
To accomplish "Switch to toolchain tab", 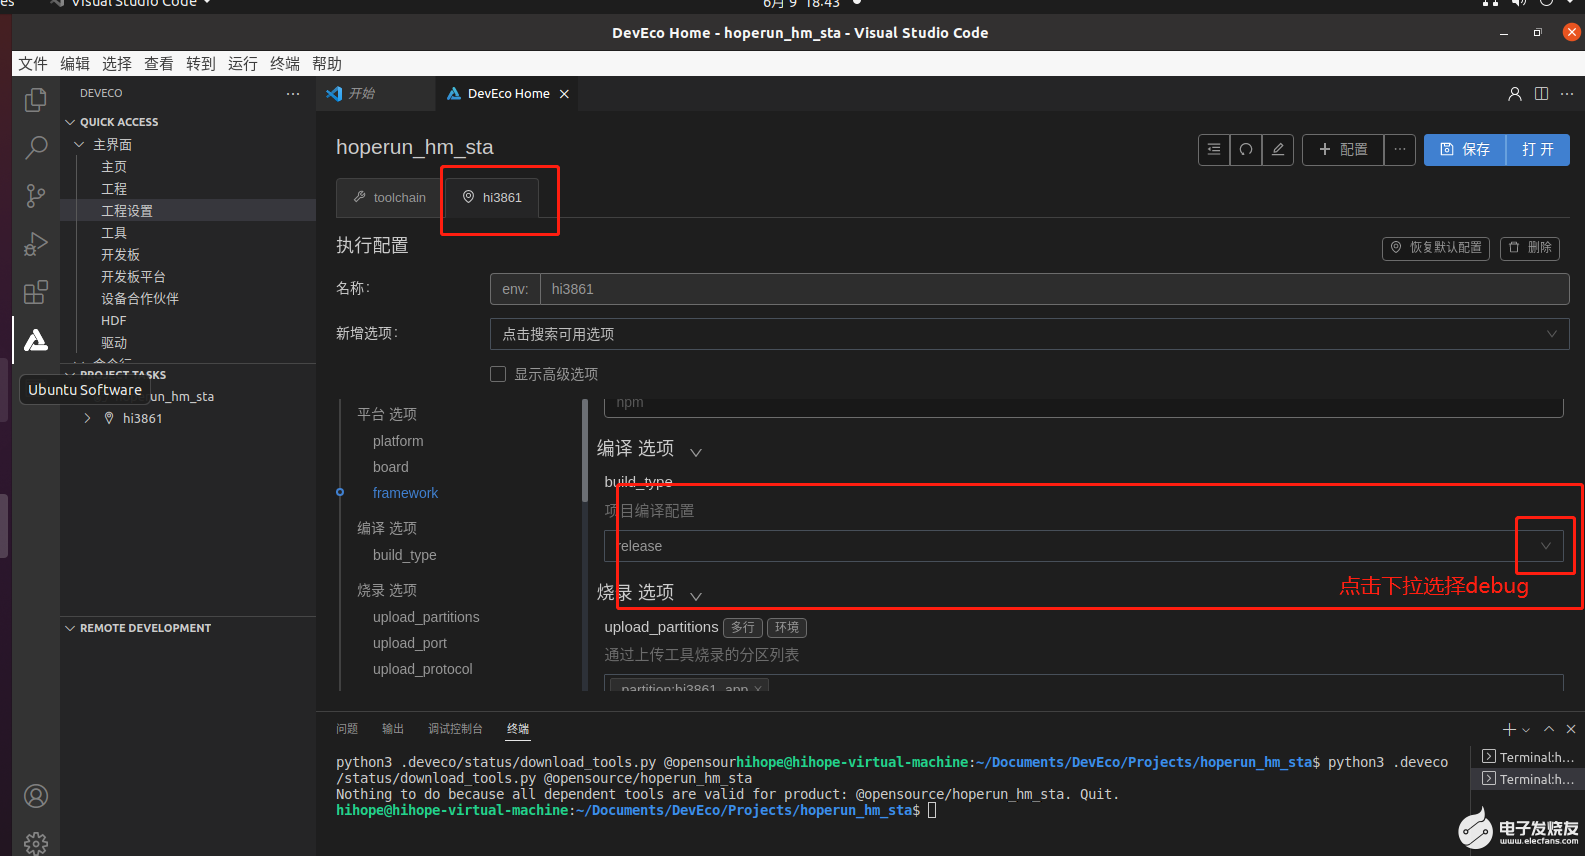I will pyautogui.click(x=390, y=198).
